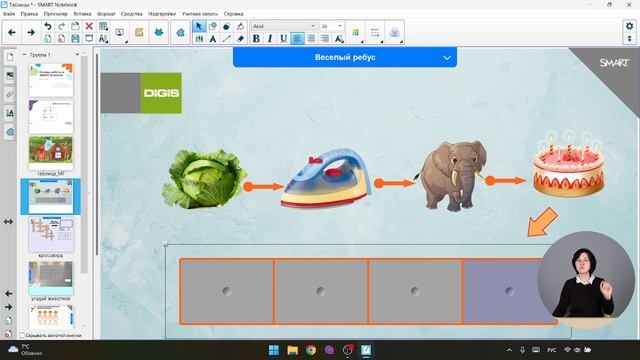The image size is (640, 360).
Task: Apply italic formatting
Action: (270, 39)
